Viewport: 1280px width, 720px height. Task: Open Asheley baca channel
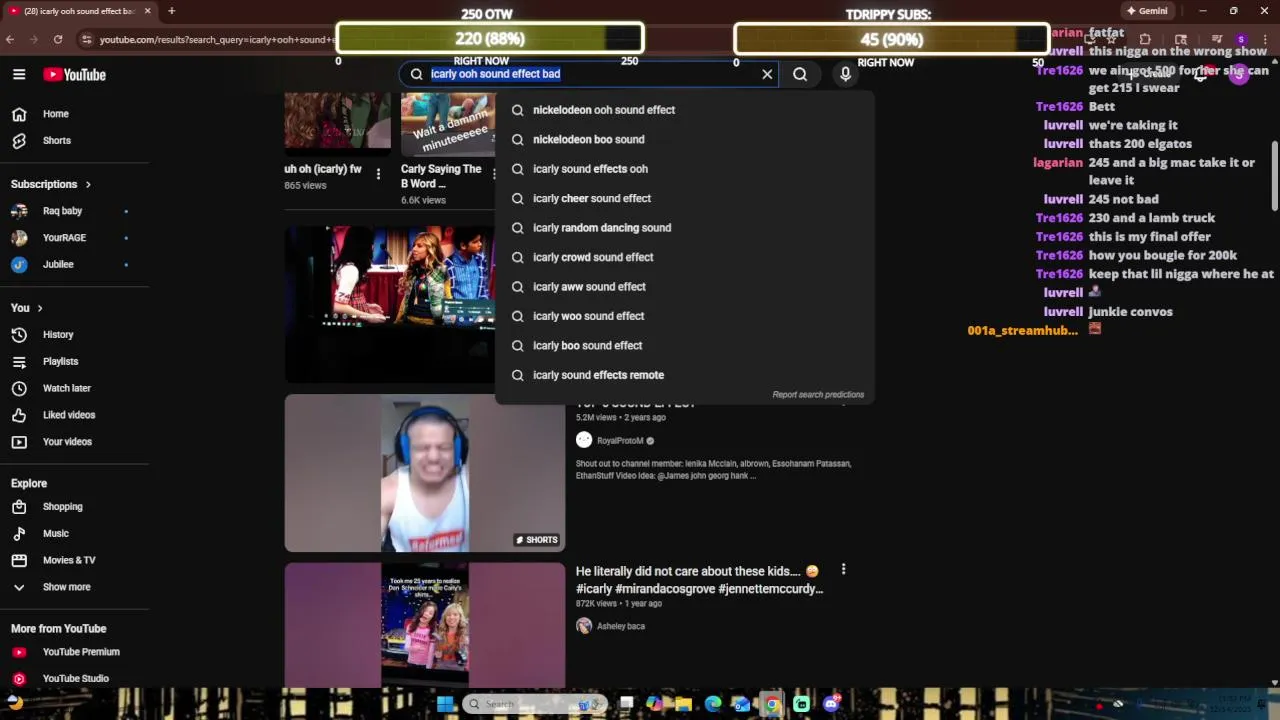pos(620,626)
